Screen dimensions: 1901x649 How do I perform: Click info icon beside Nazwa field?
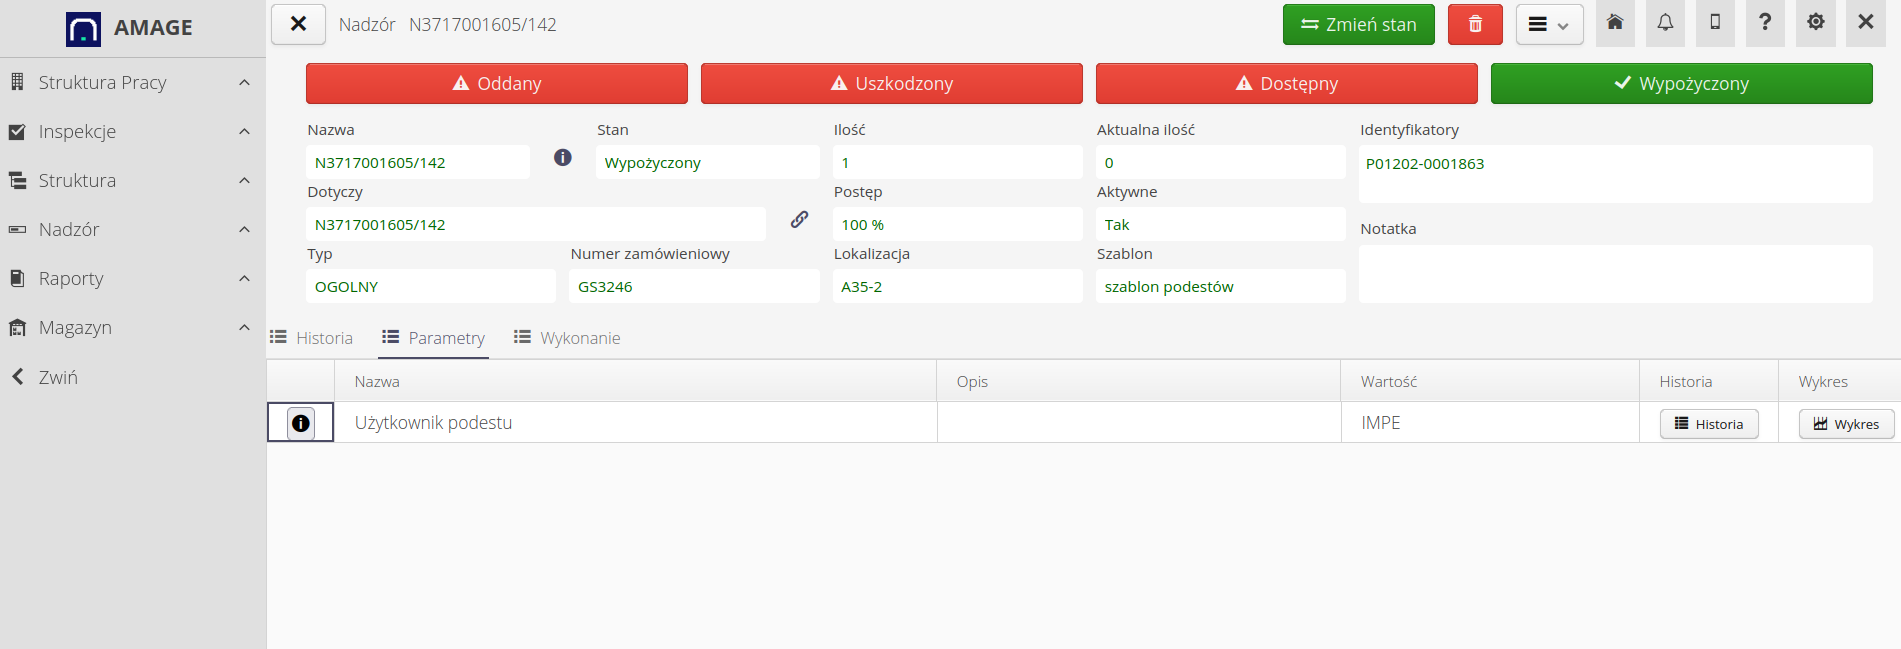point(563,158)
